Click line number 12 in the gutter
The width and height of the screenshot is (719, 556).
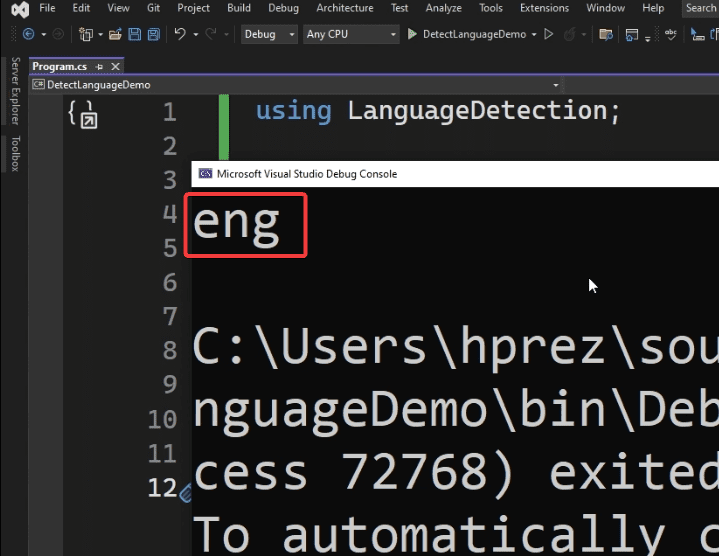[162, 488]
